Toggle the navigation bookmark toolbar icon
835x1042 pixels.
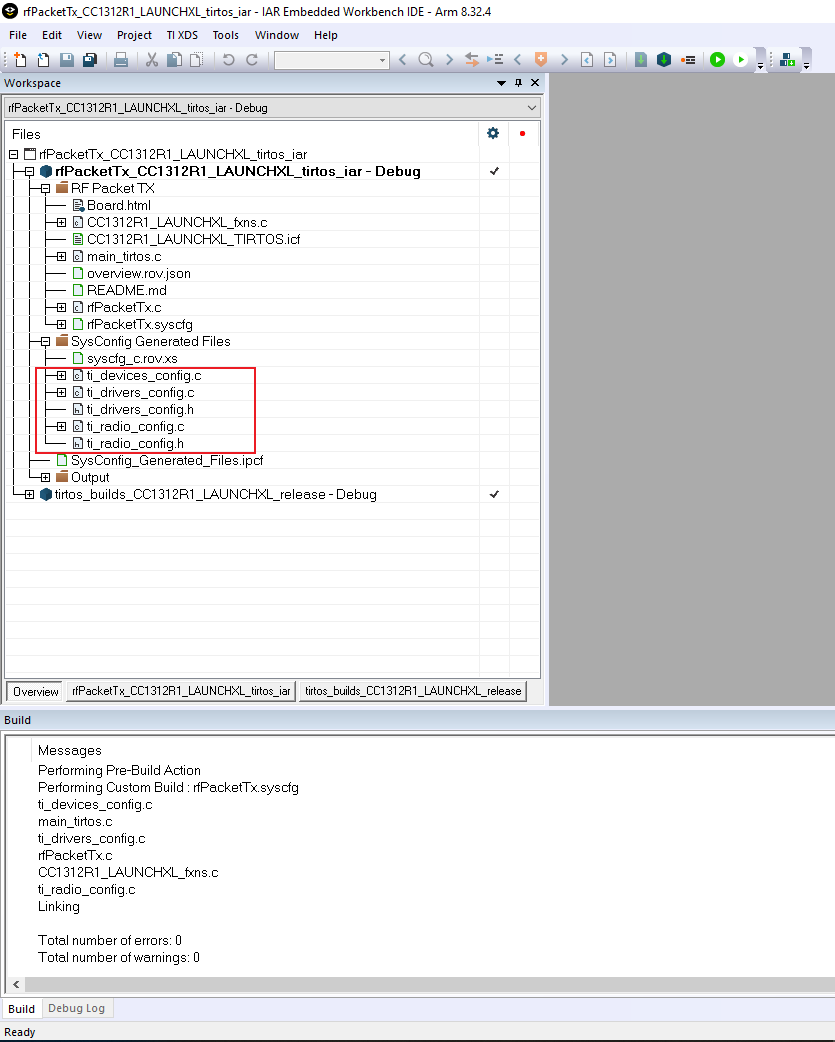[540, 59]
